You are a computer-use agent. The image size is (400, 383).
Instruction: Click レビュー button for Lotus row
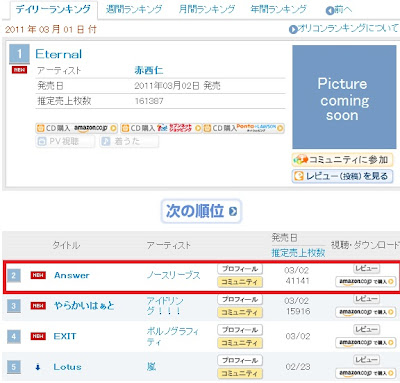tap(366, 360)
